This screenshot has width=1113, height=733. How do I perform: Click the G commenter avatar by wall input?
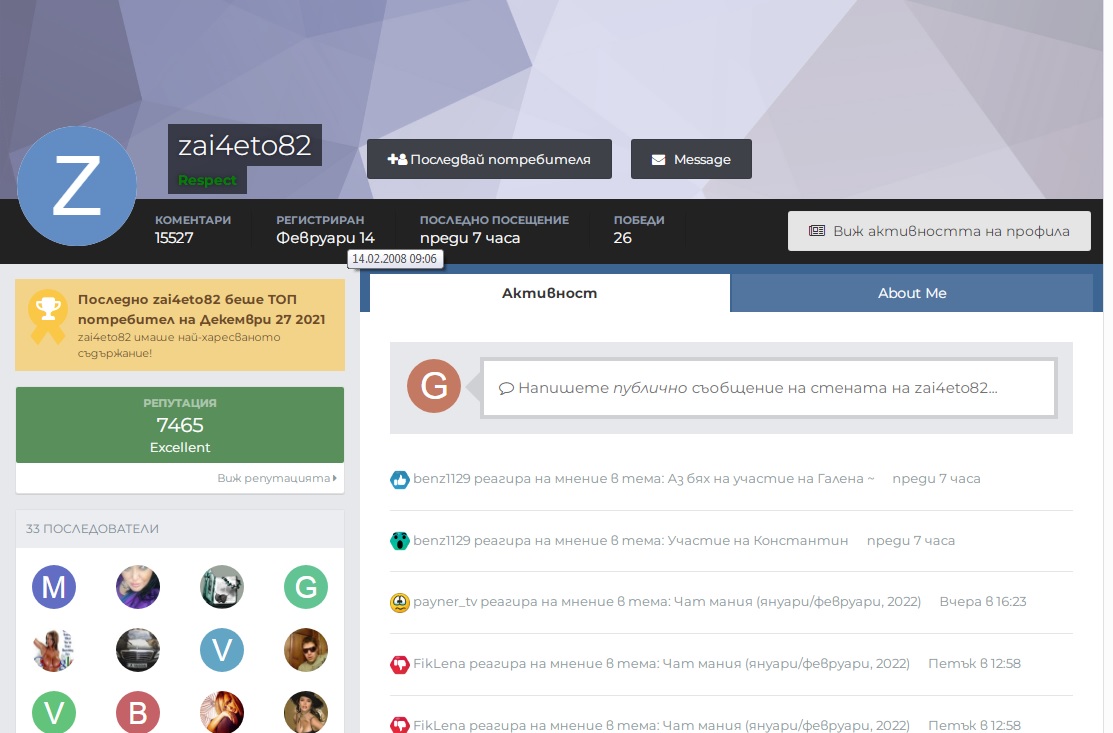coord(434,387)
